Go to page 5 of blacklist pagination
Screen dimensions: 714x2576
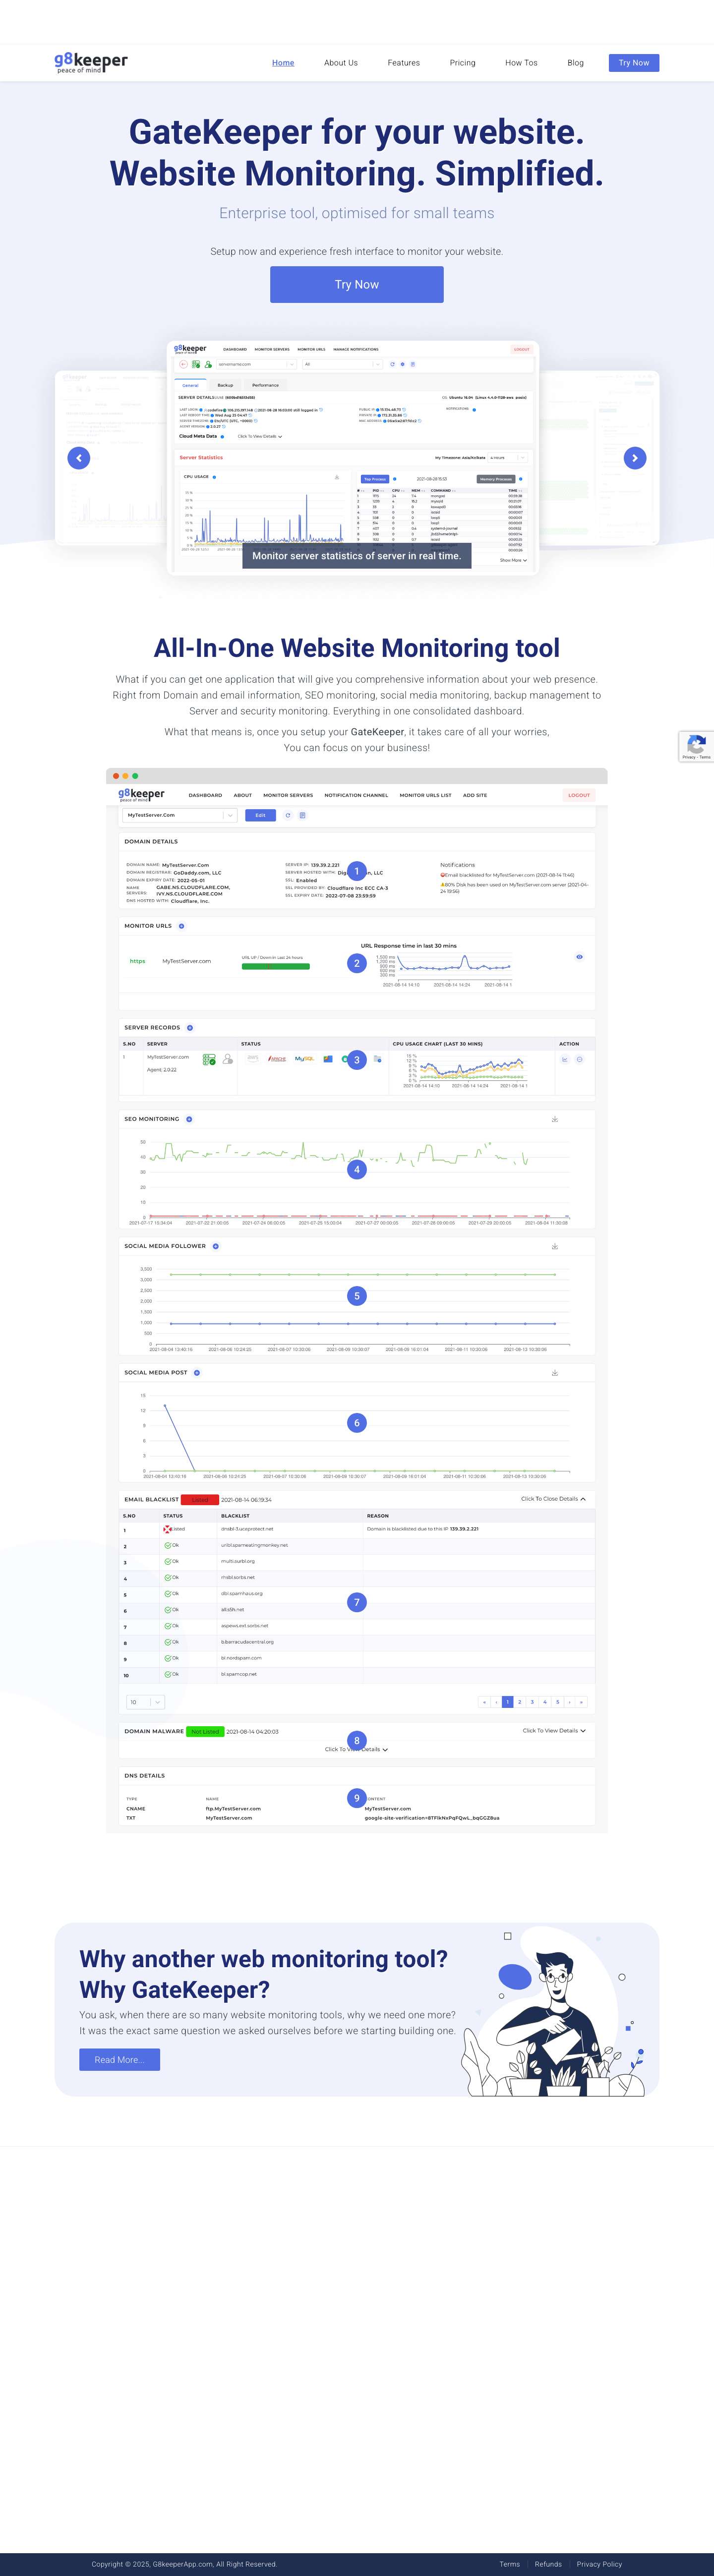pyautogui.click(x=558, y=1702)
